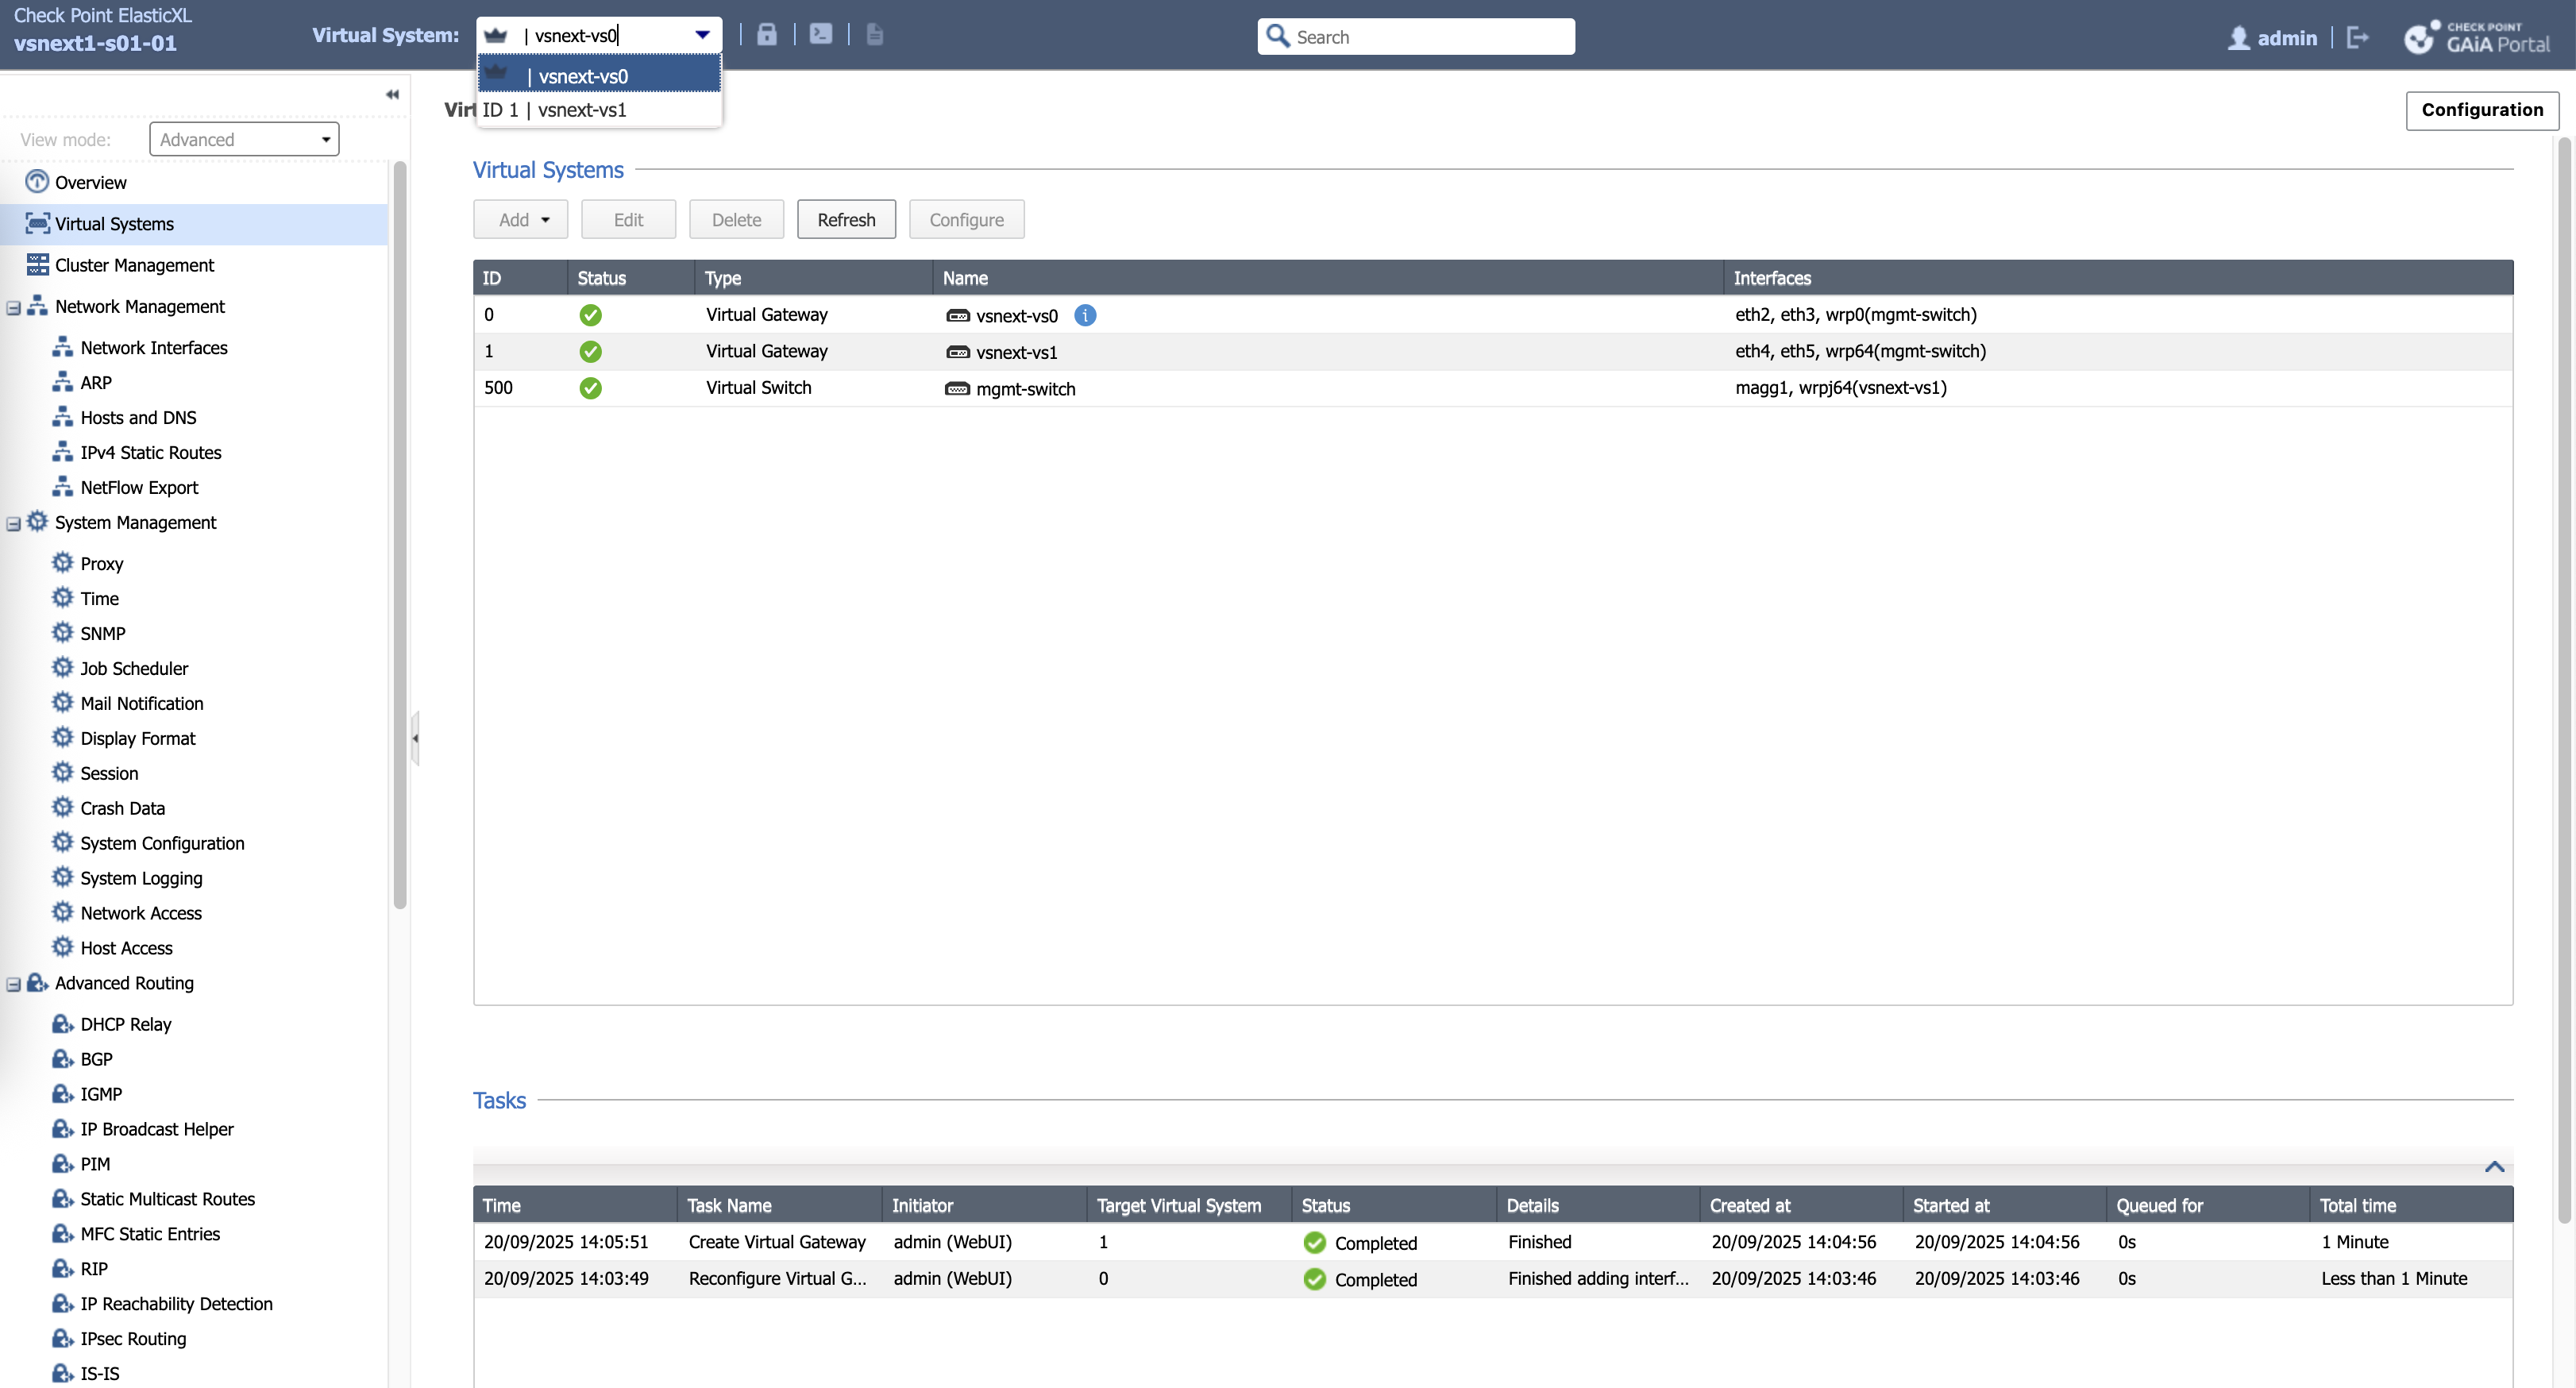The width and height of the screenshot is (2576, 1388).
Task: Click the document/script icon in the header
Action: 875,35
